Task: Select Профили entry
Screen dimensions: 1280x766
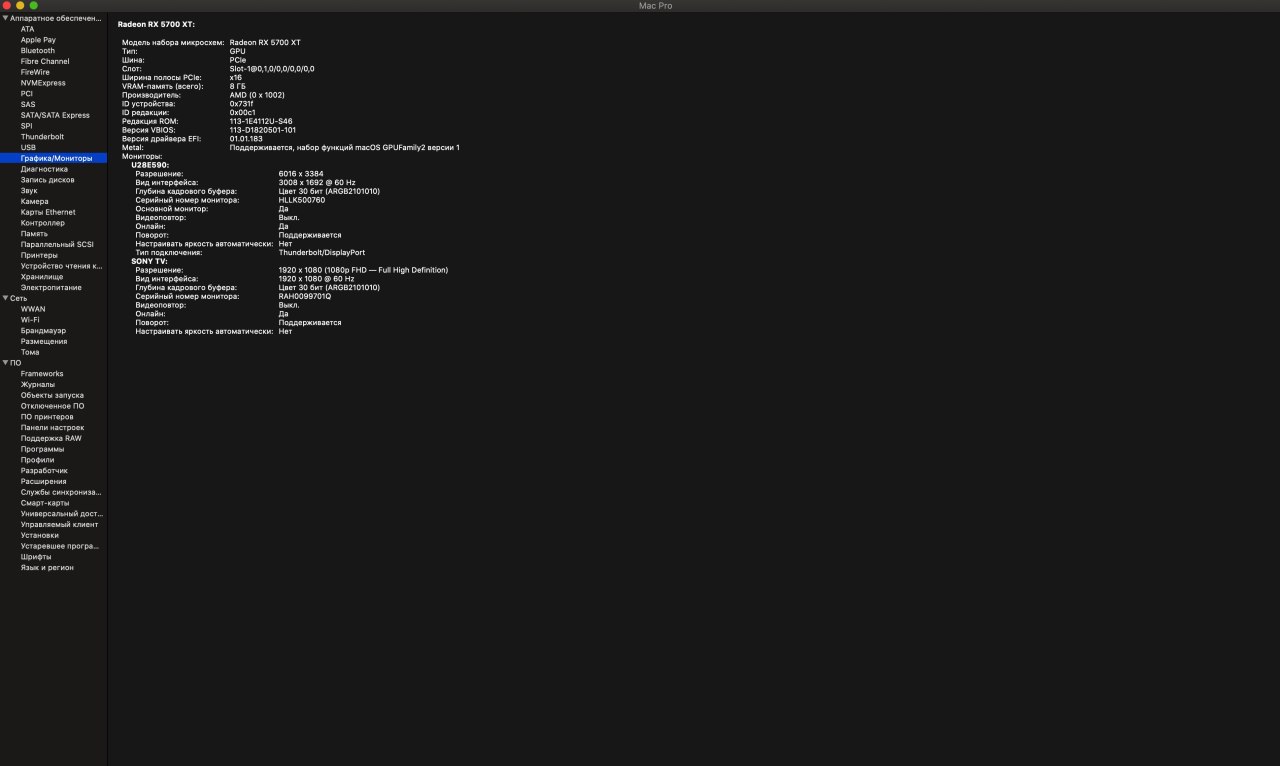Action: (x=37, y=460)
